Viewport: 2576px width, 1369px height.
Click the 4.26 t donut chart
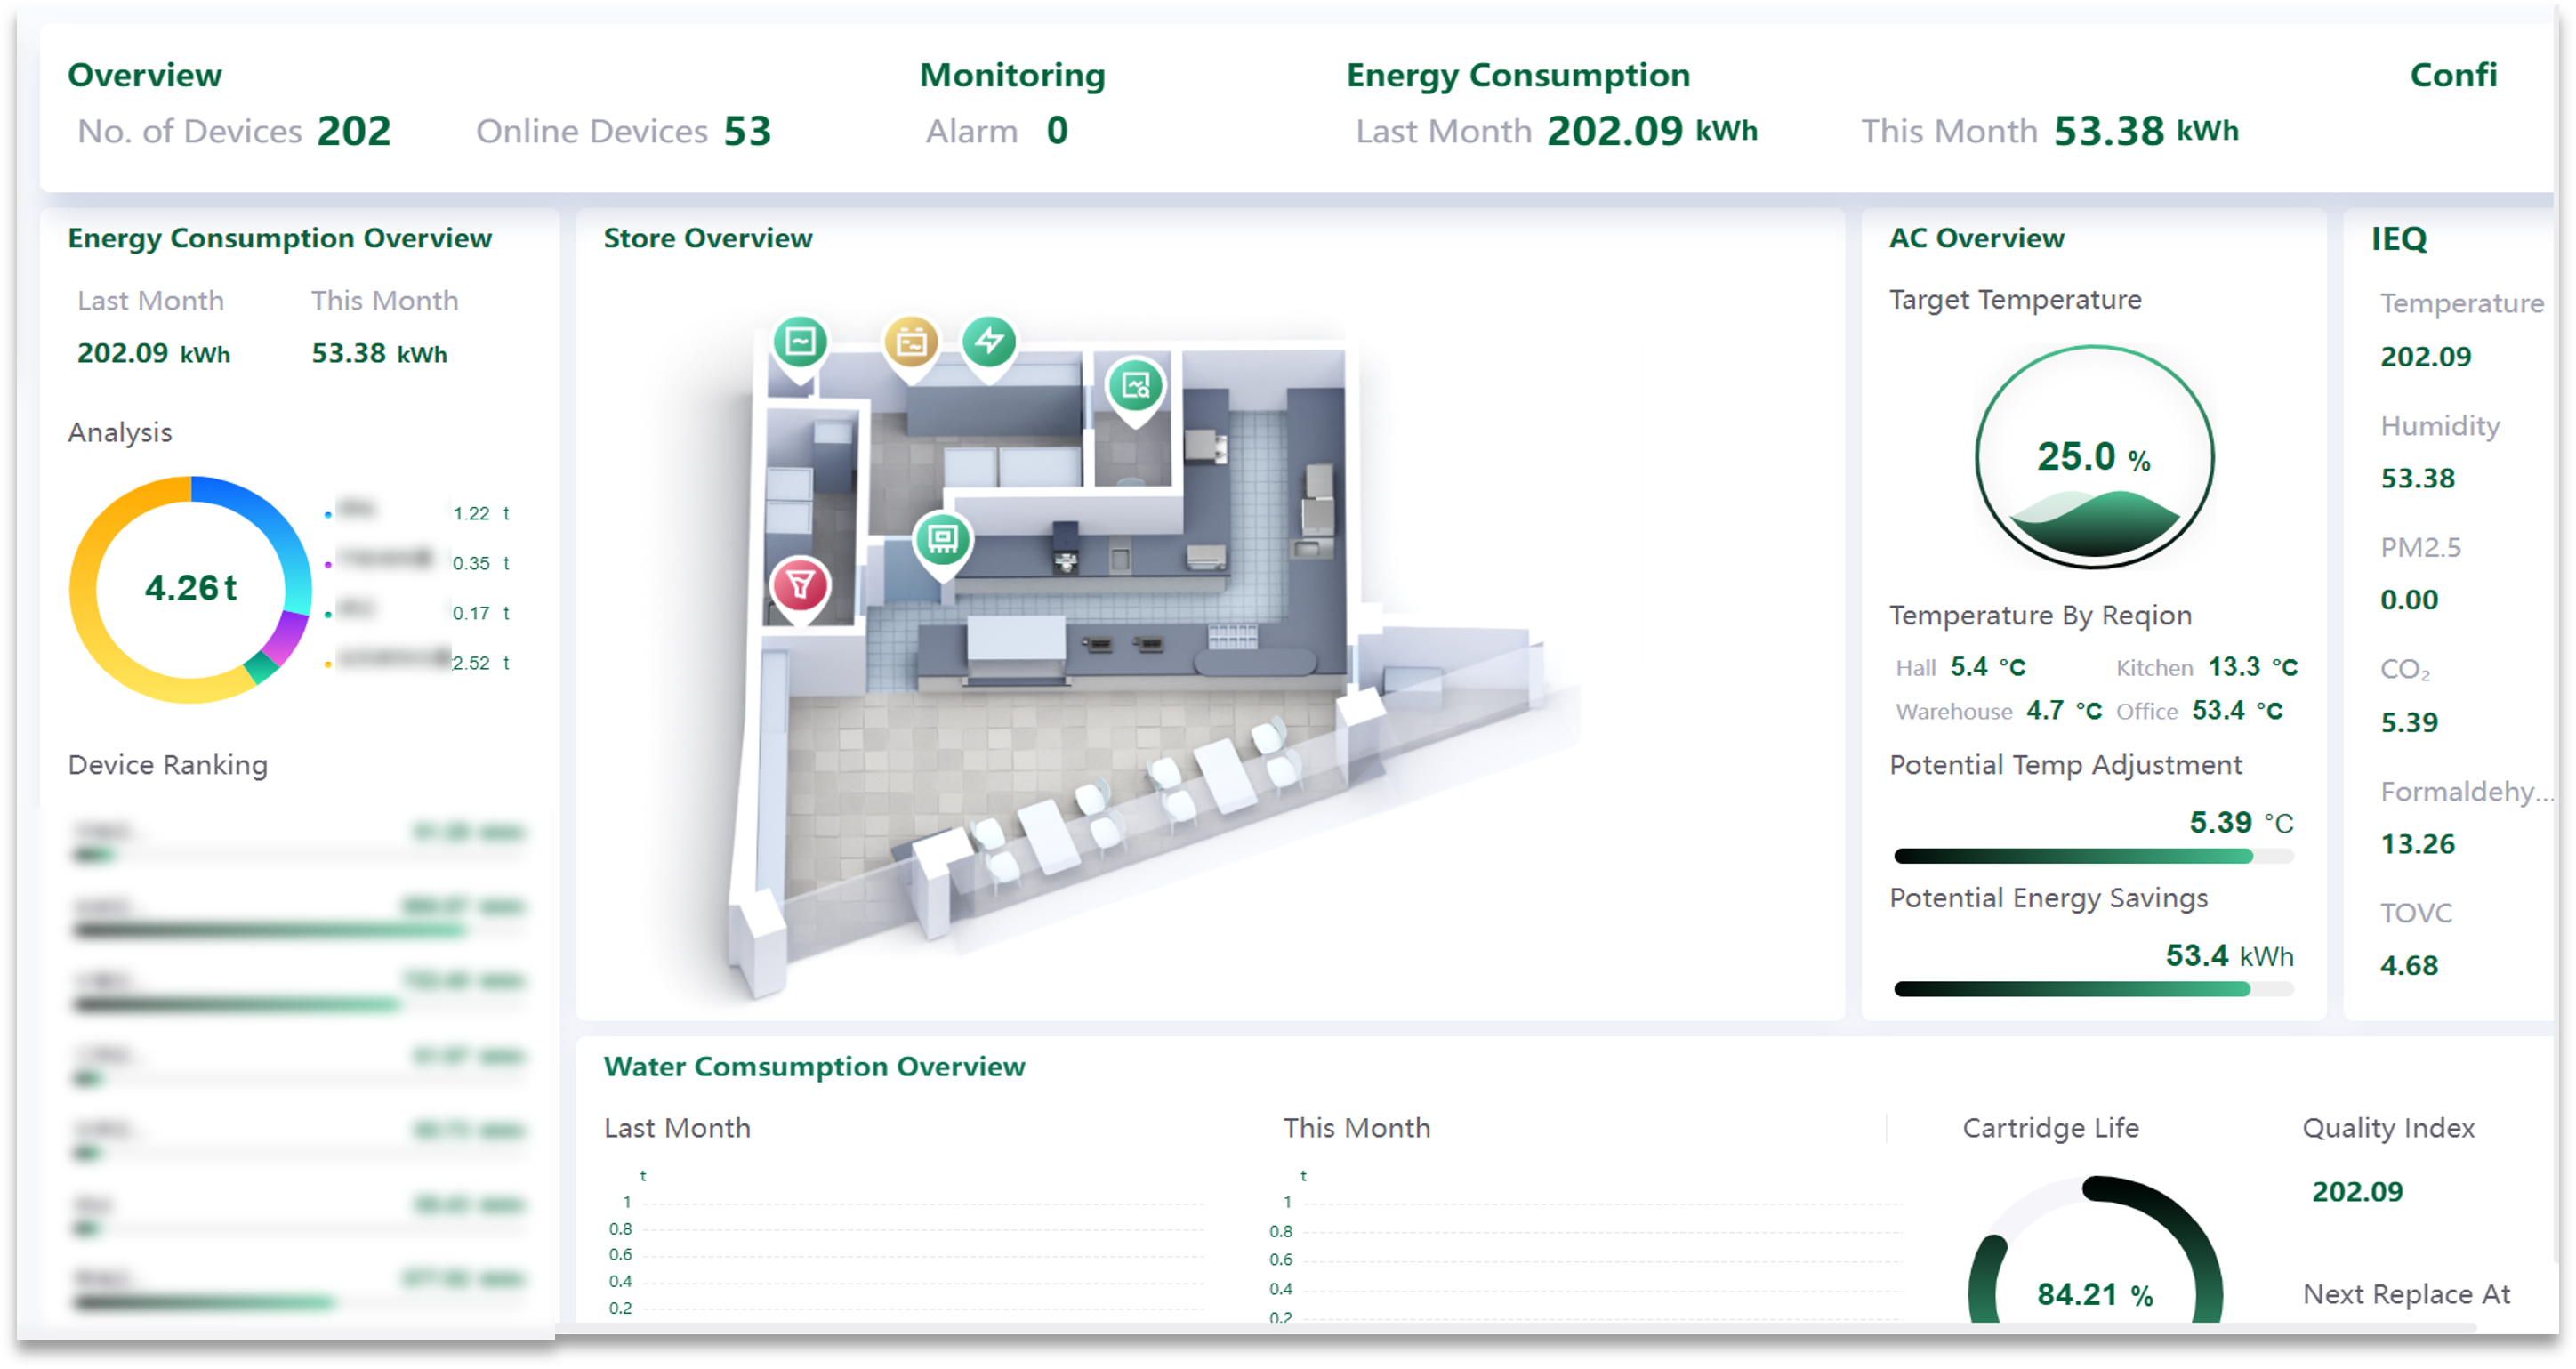tap(190, 589)
